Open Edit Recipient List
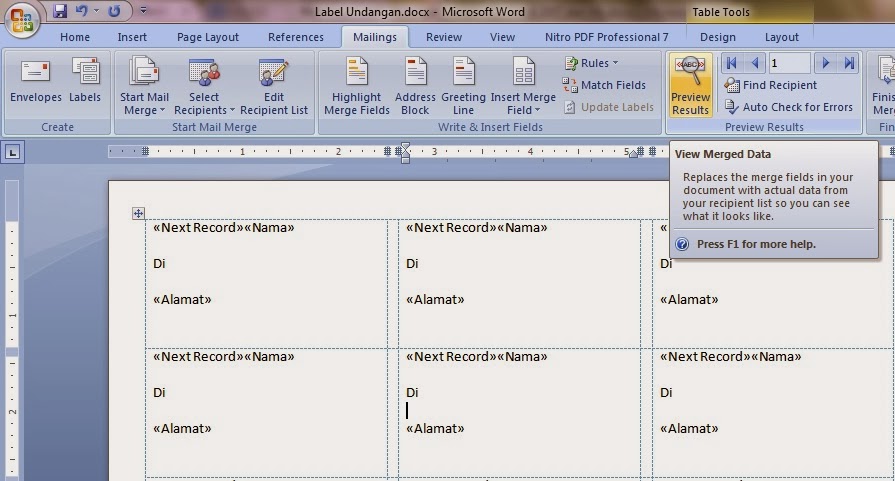895x481 pixels. coord(273,86)
